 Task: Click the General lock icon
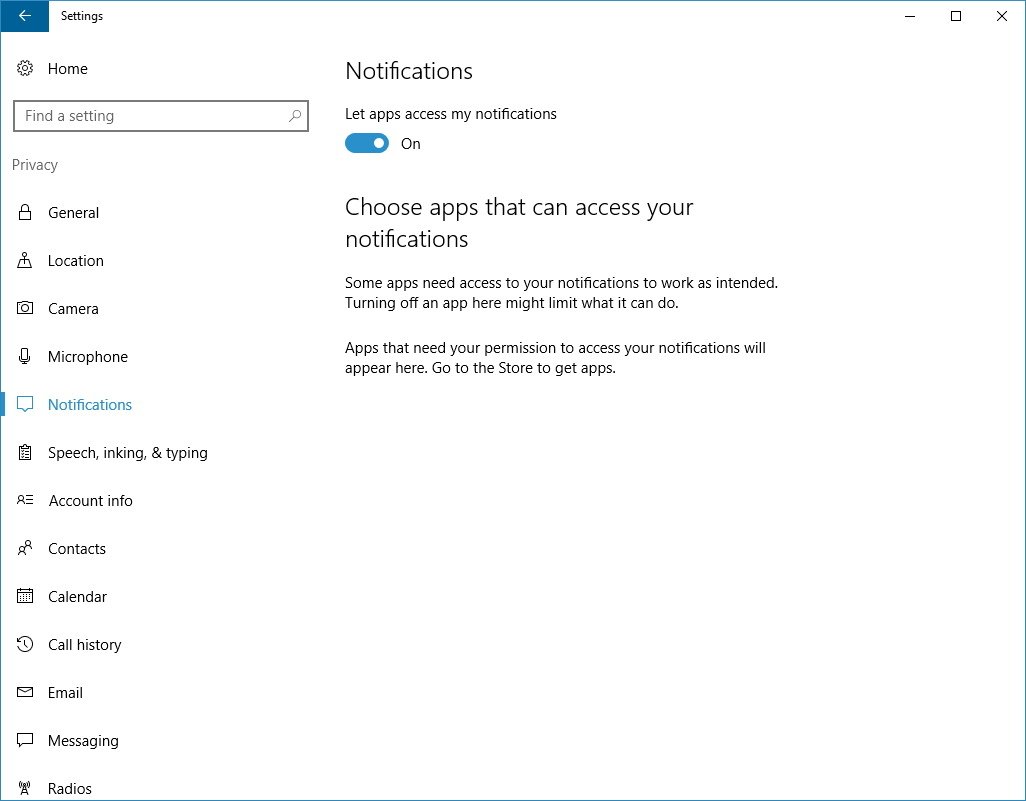(x=25, y=213)
